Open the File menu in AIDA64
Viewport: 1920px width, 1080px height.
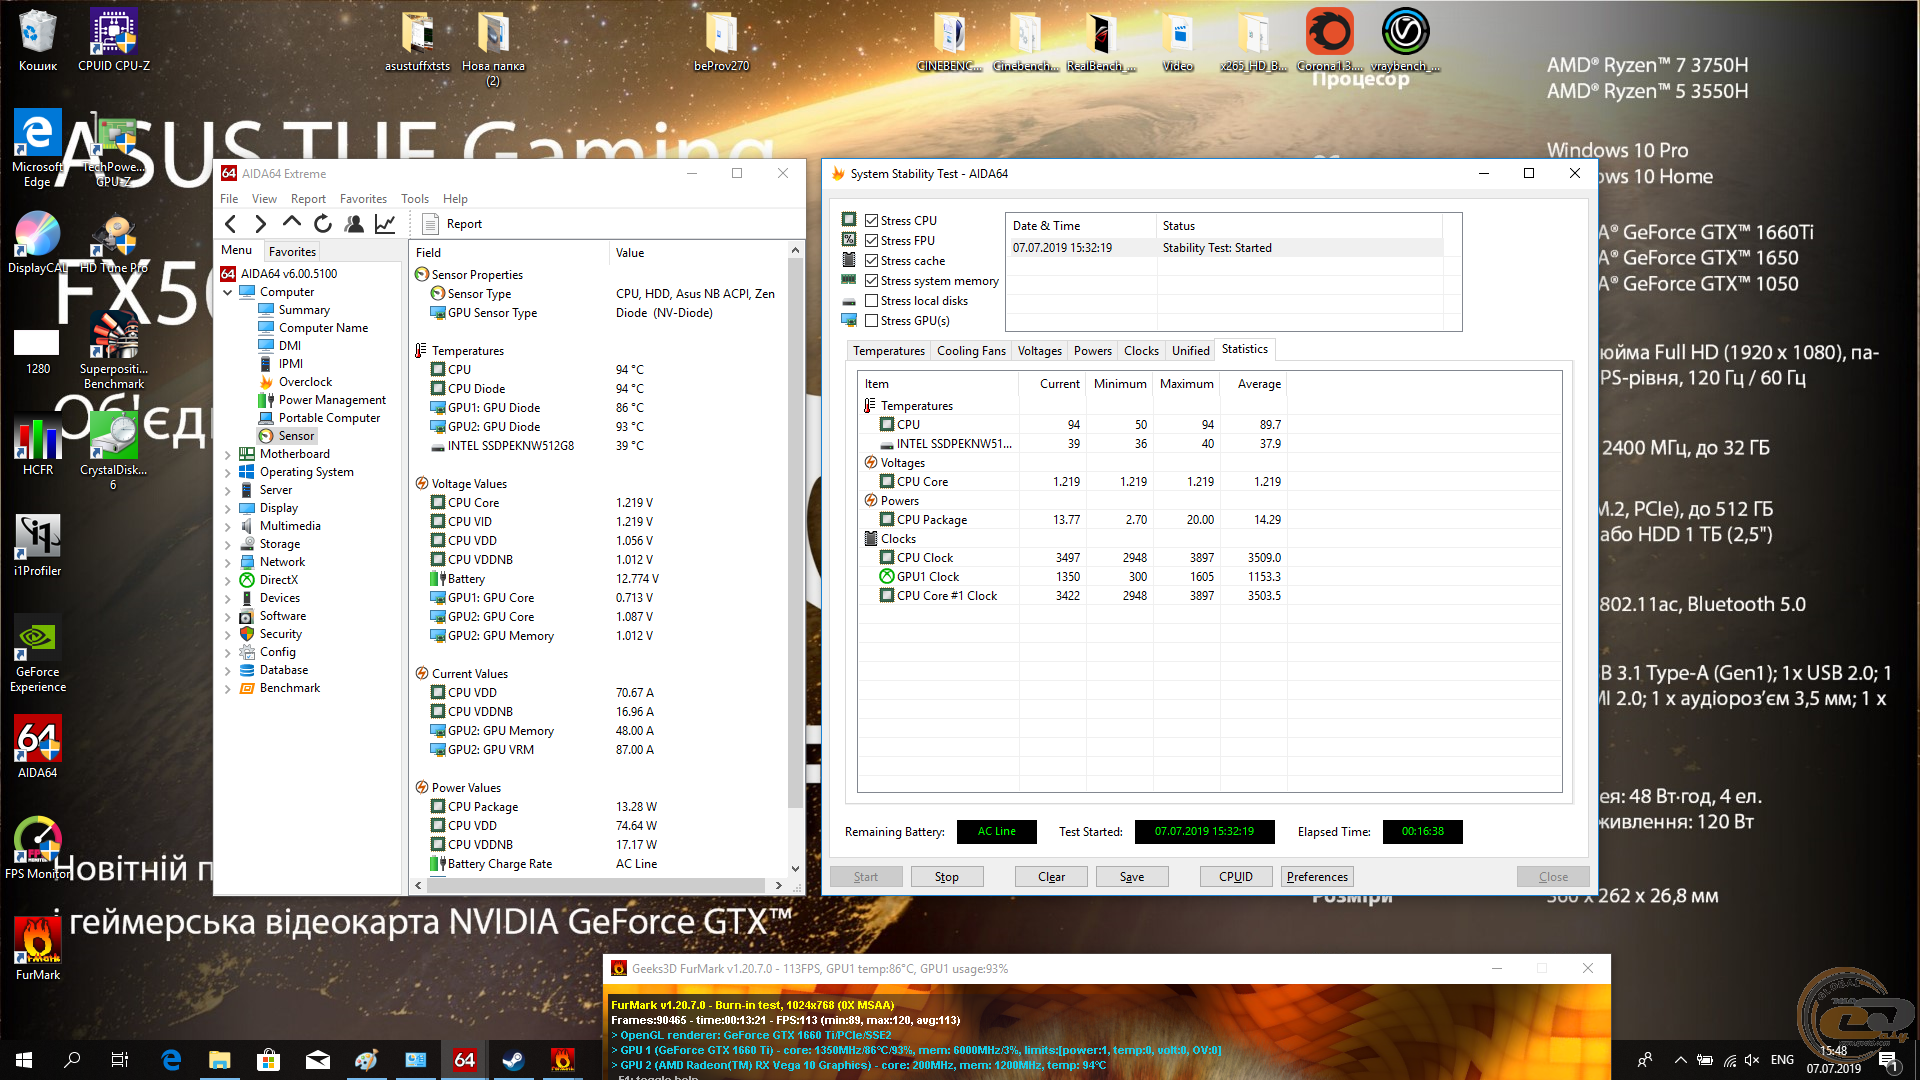coord(229,199)
